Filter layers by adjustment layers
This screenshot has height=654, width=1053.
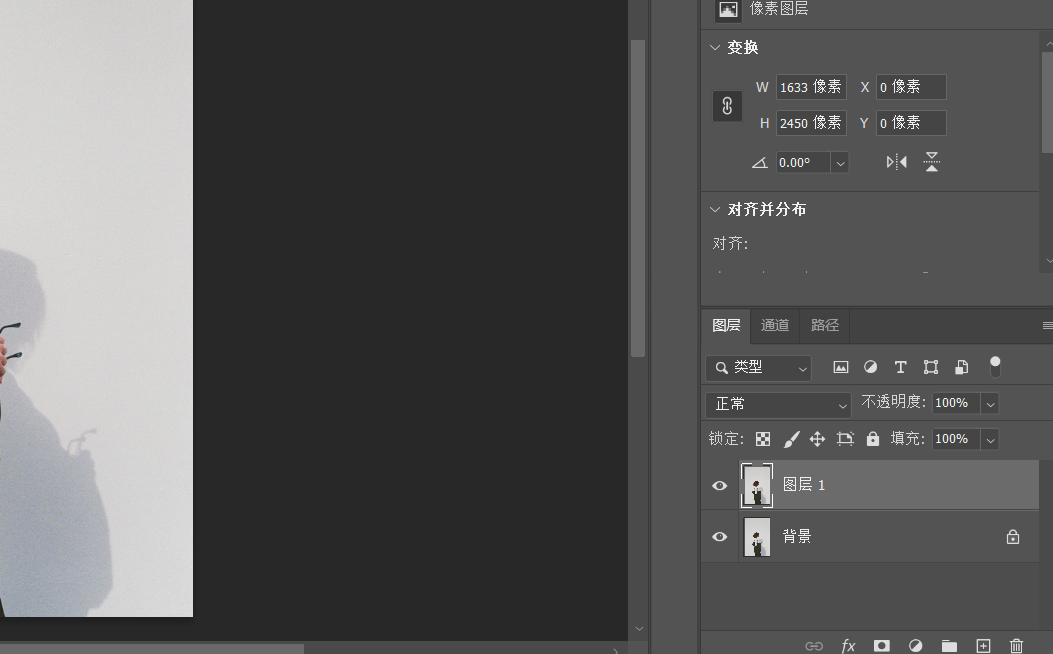[x=870, y=367]
